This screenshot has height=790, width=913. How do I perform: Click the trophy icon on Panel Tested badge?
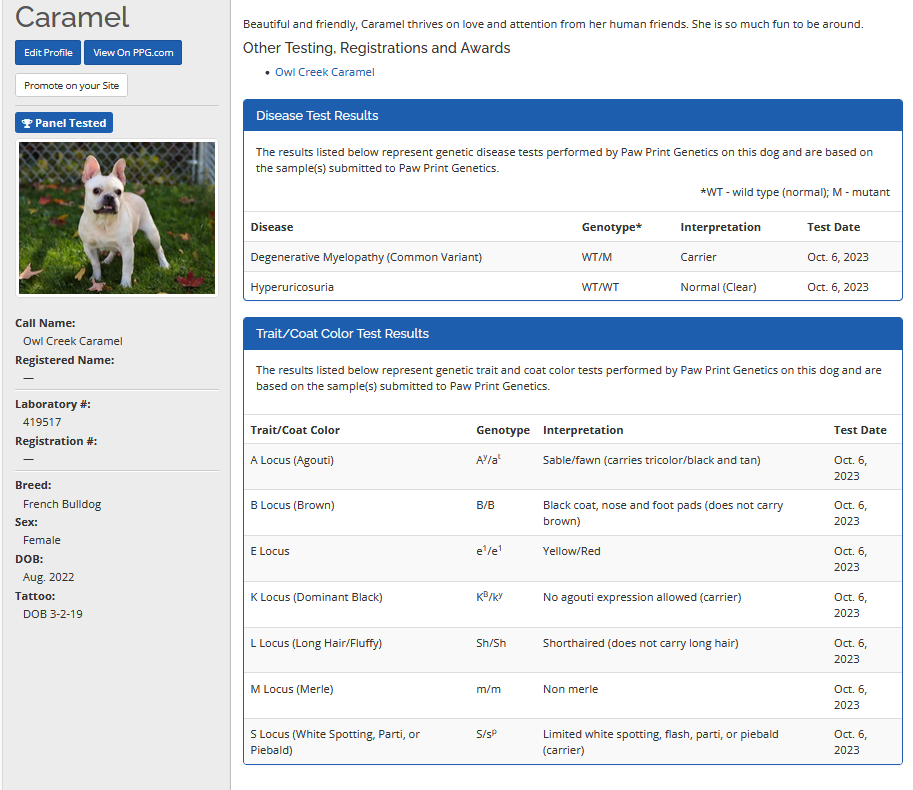click(27, 123)
